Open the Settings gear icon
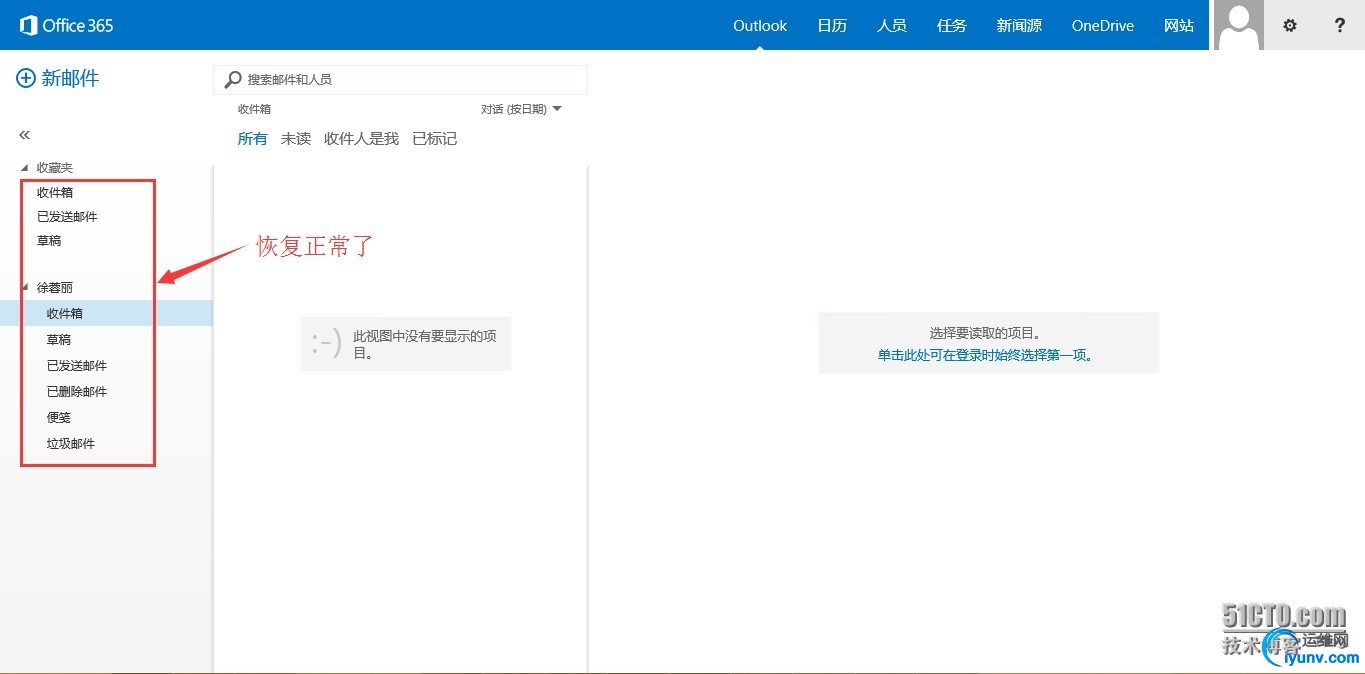 tap(1290, 26)
